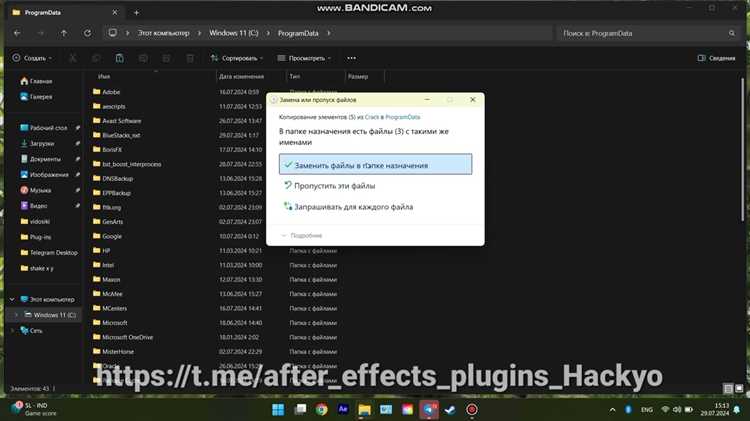Screen dimensions: 750x421
Task: Sort by Дата изменения column header
Action: pos(242,76)
